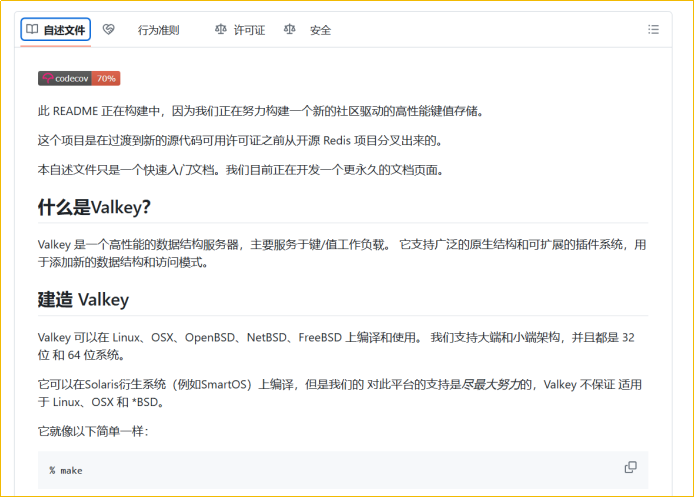Viewport: 694px width, 498px height.
Task: Click the 建造 Valkey heading
Action: coord(83,300)
